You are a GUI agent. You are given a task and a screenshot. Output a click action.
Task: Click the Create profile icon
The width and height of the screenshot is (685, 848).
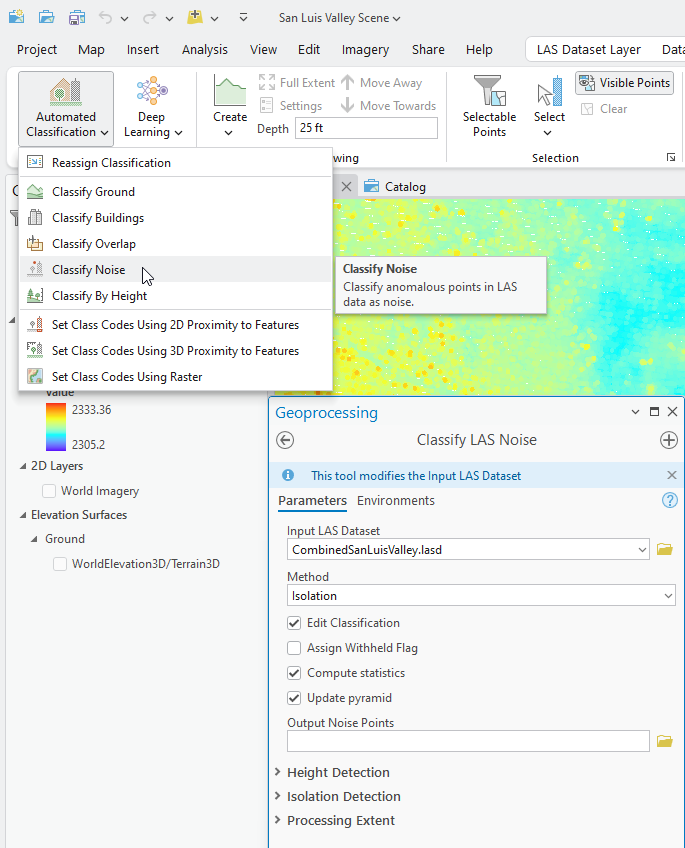pos(229,95)
